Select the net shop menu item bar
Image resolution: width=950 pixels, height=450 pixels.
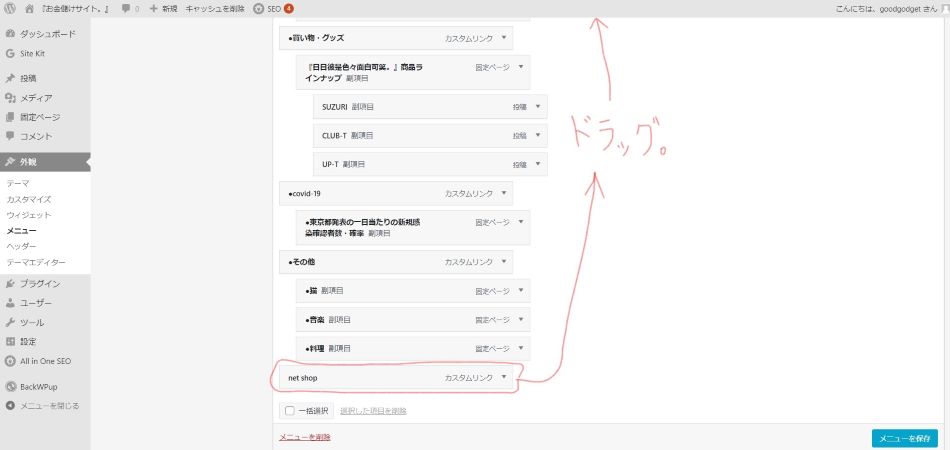click(396, 377)
